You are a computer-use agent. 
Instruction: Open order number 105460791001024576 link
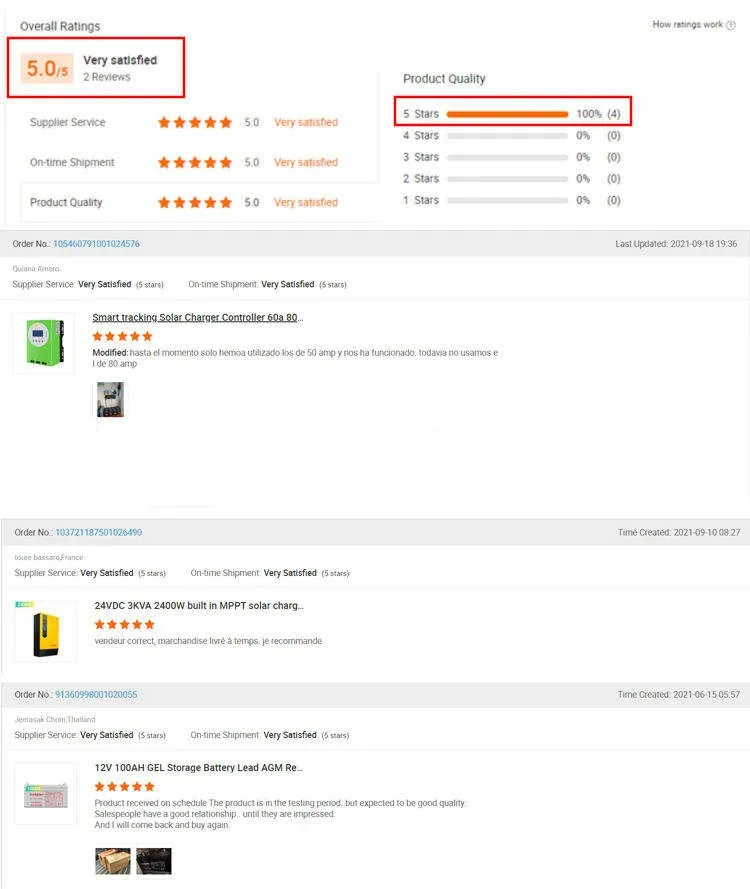[x=96, y=244]
